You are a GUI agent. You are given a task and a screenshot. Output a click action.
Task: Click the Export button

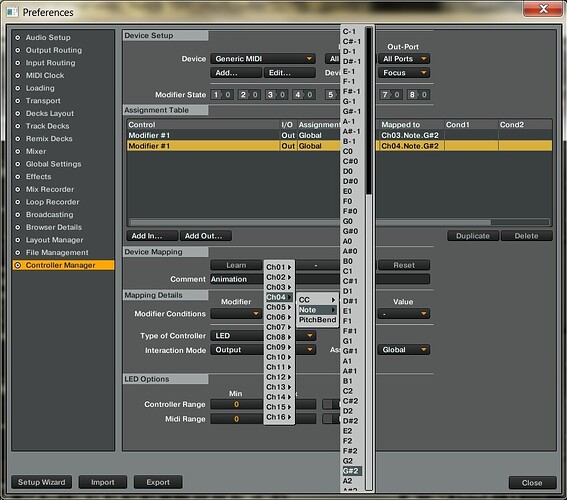coord(158,482)
